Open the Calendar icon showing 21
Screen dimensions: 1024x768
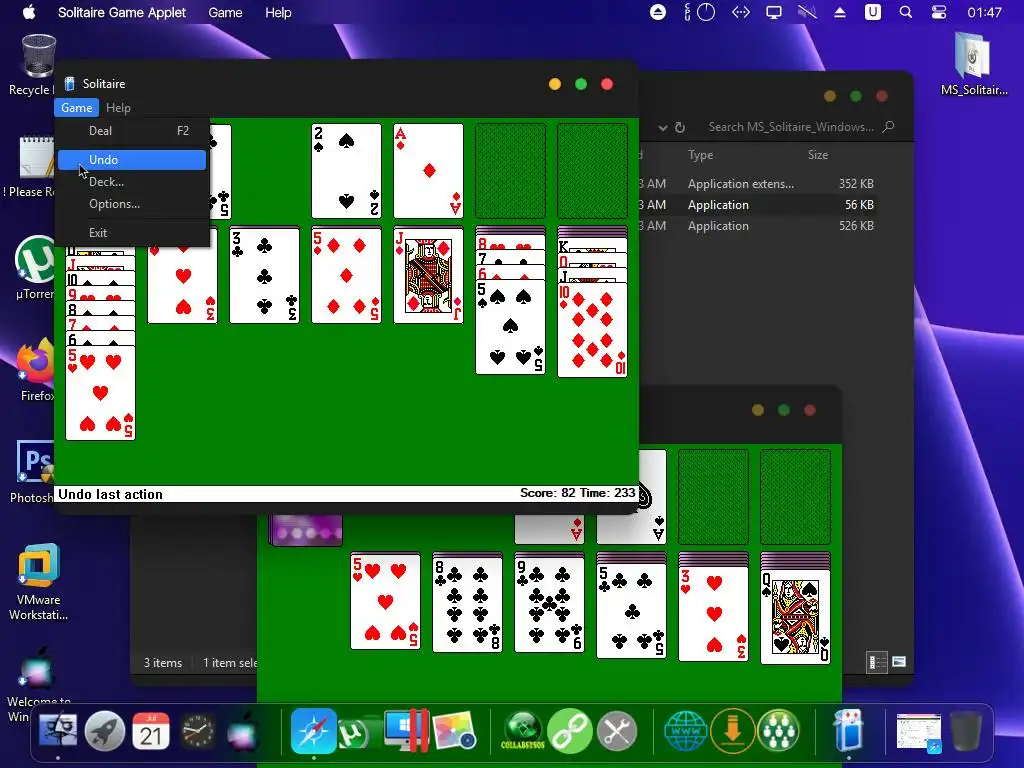[151, 731]
